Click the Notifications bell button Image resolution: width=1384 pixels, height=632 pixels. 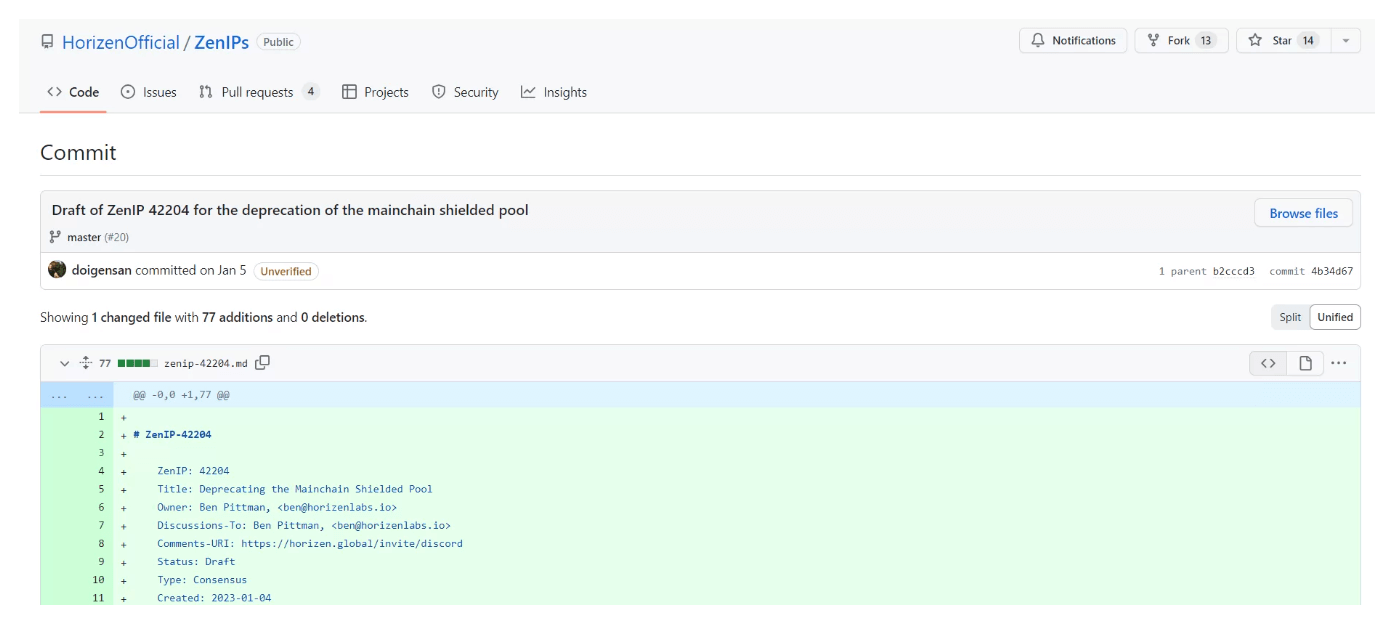(1073, 41)
